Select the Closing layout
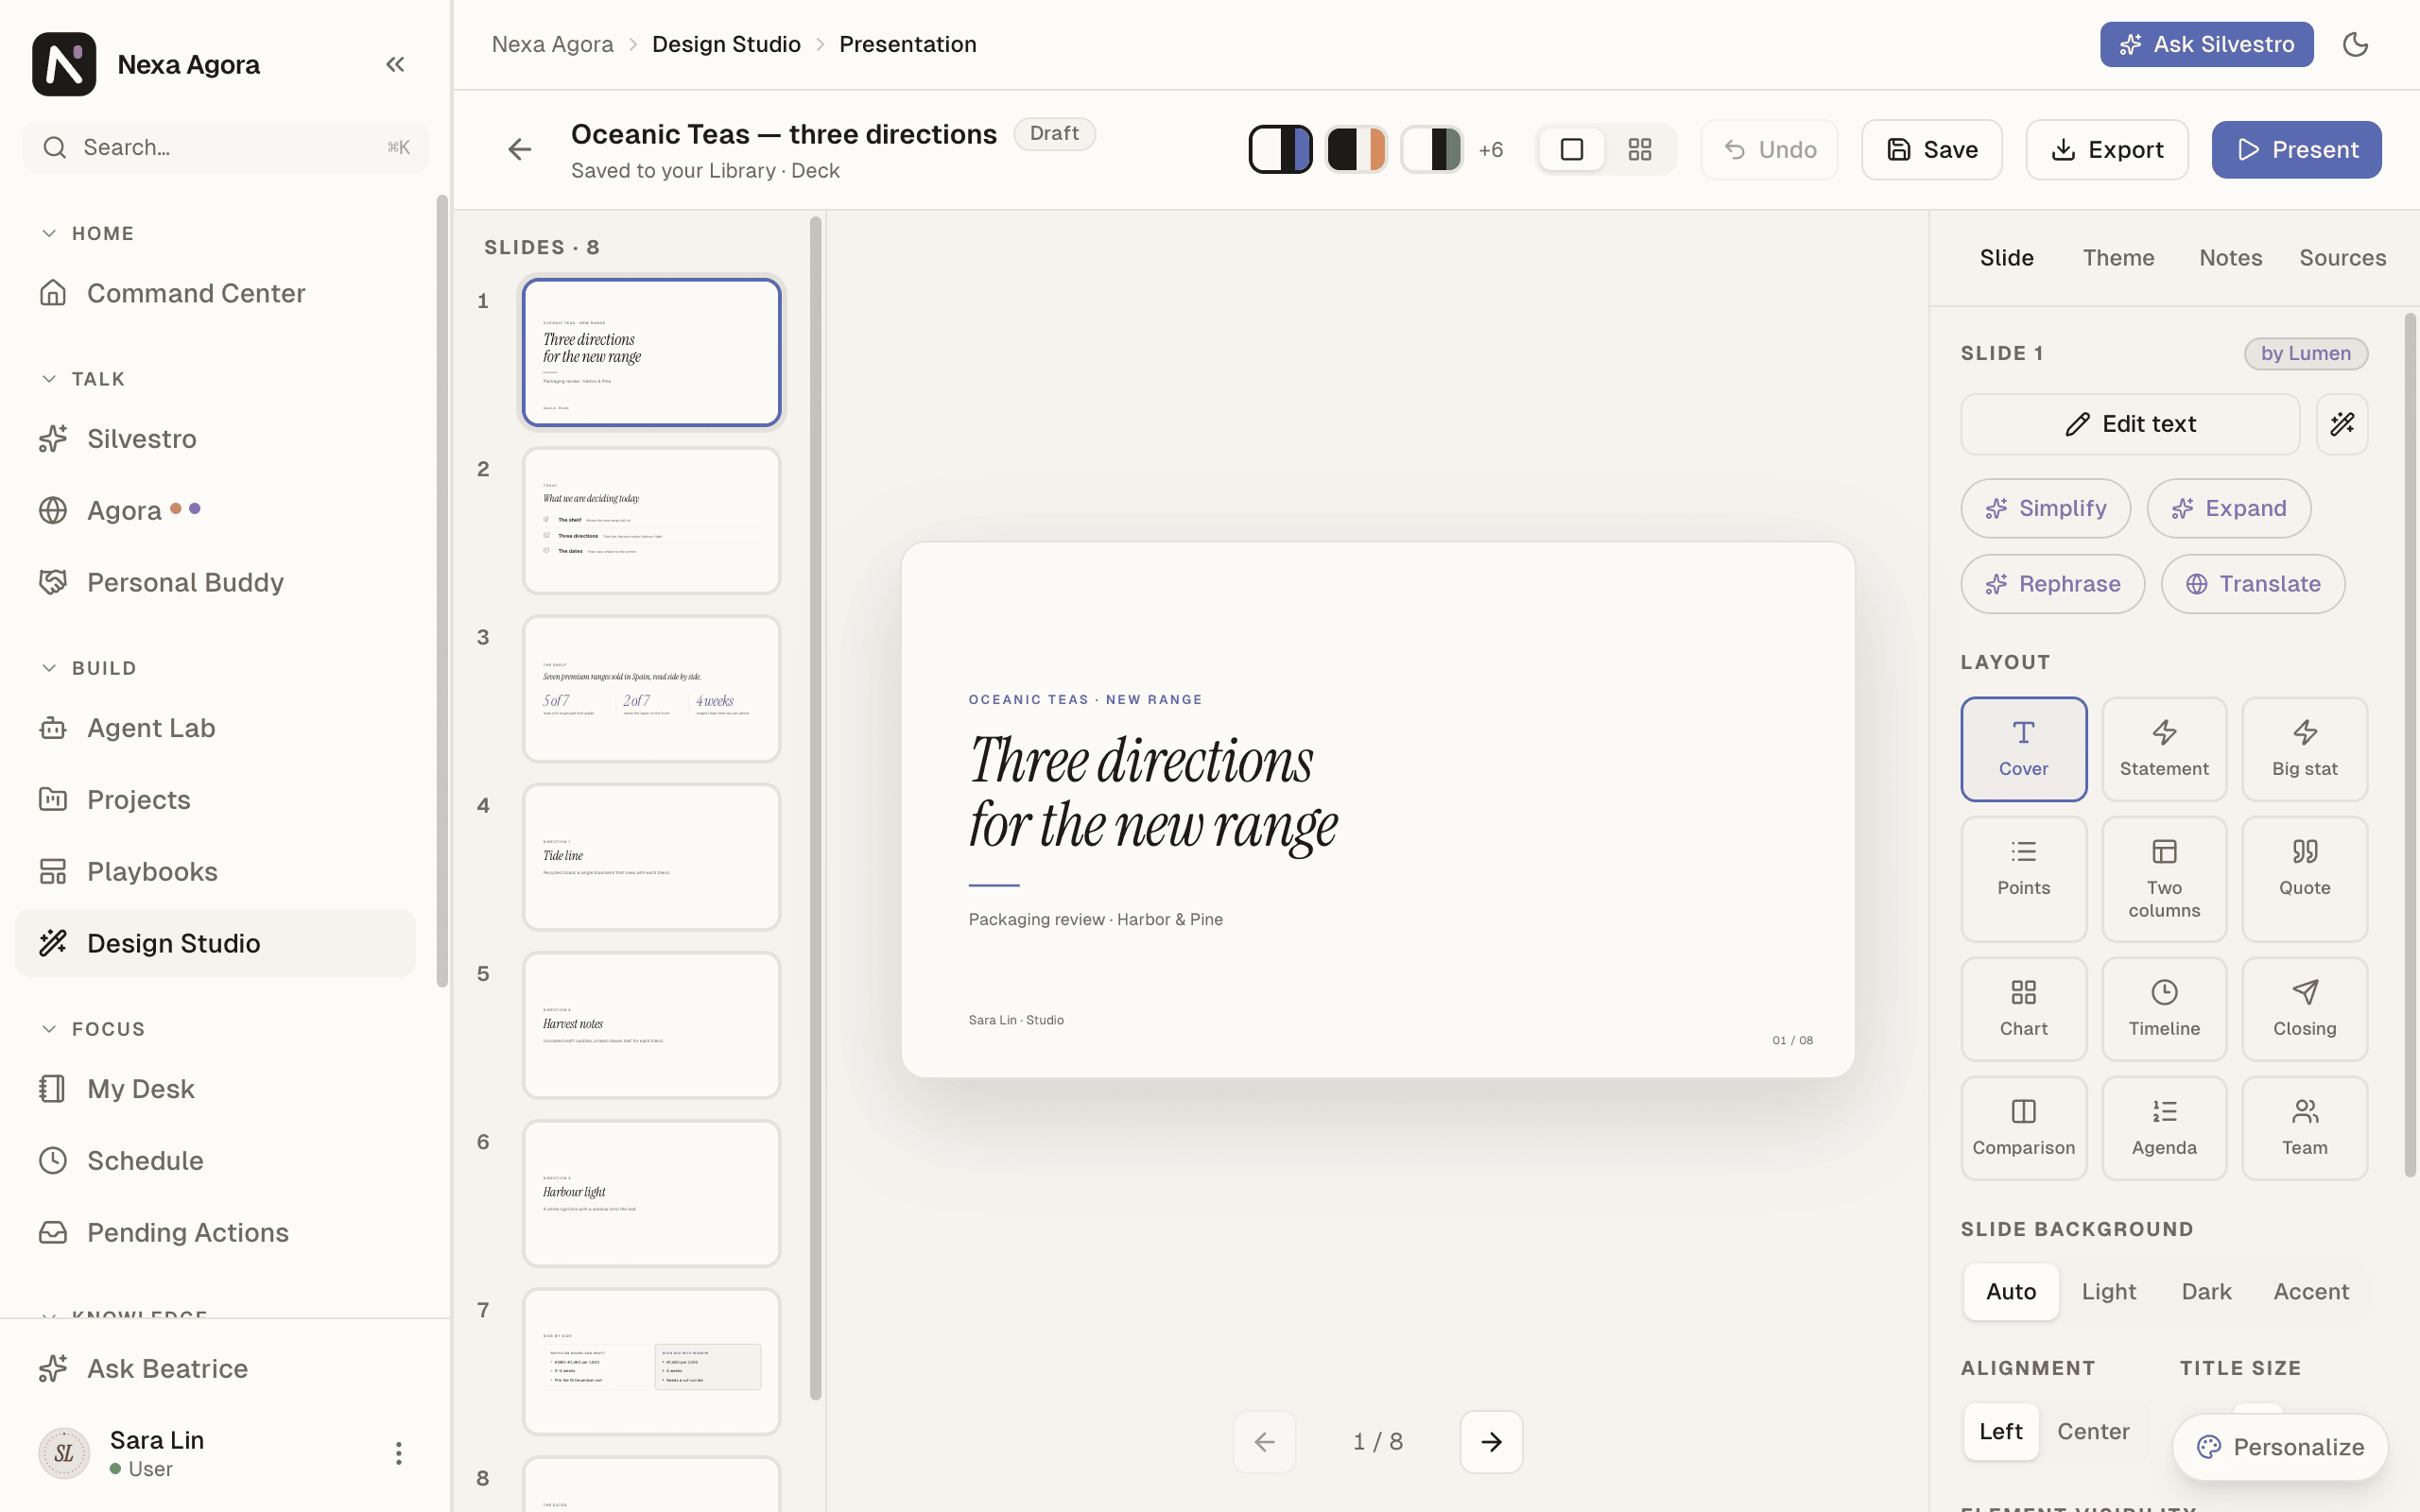 (x=2304, y=1009)
